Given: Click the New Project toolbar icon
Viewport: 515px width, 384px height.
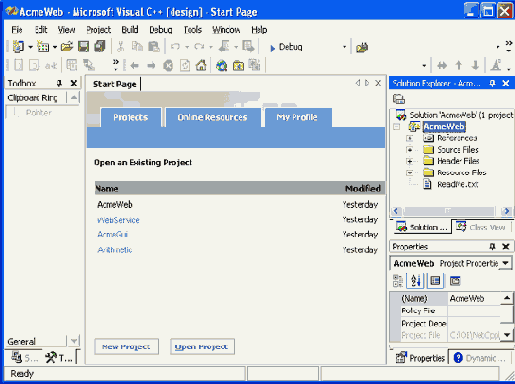Looking at the screenshot, I should pos(18,46).
